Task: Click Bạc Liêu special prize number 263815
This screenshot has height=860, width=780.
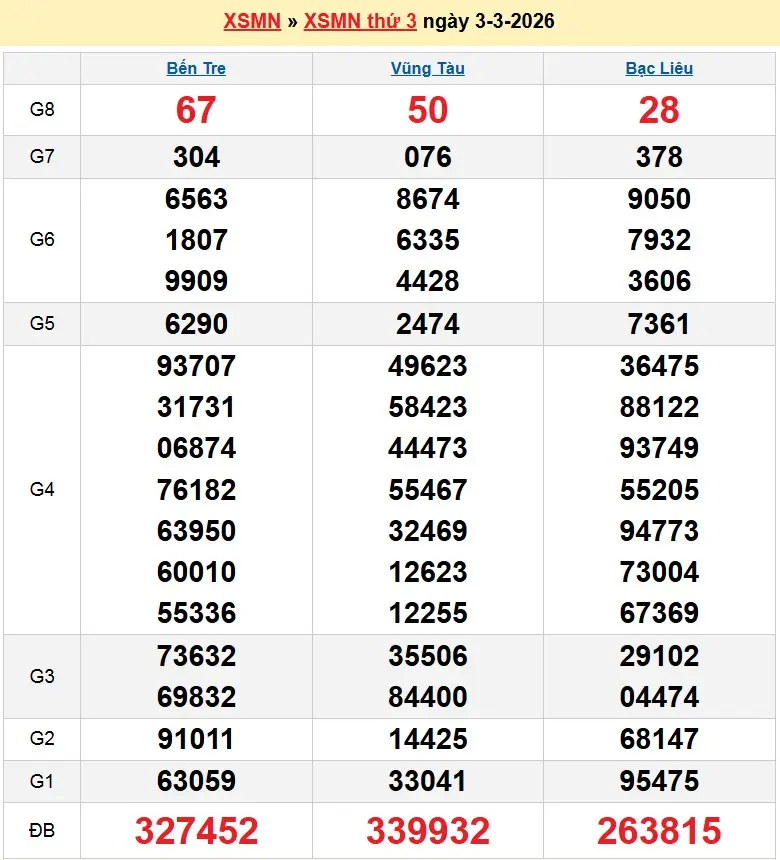Action: (x=659, y=830)
